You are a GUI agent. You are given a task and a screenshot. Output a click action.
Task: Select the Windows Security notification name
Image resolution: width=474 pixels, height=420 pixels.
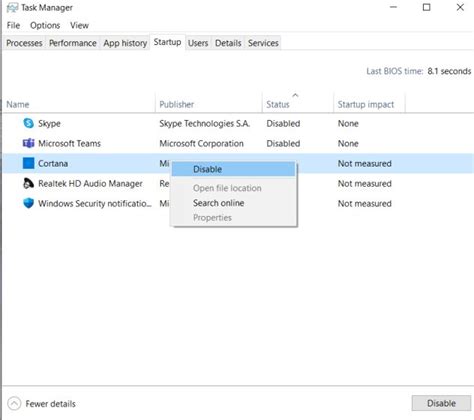coord(95,203)
